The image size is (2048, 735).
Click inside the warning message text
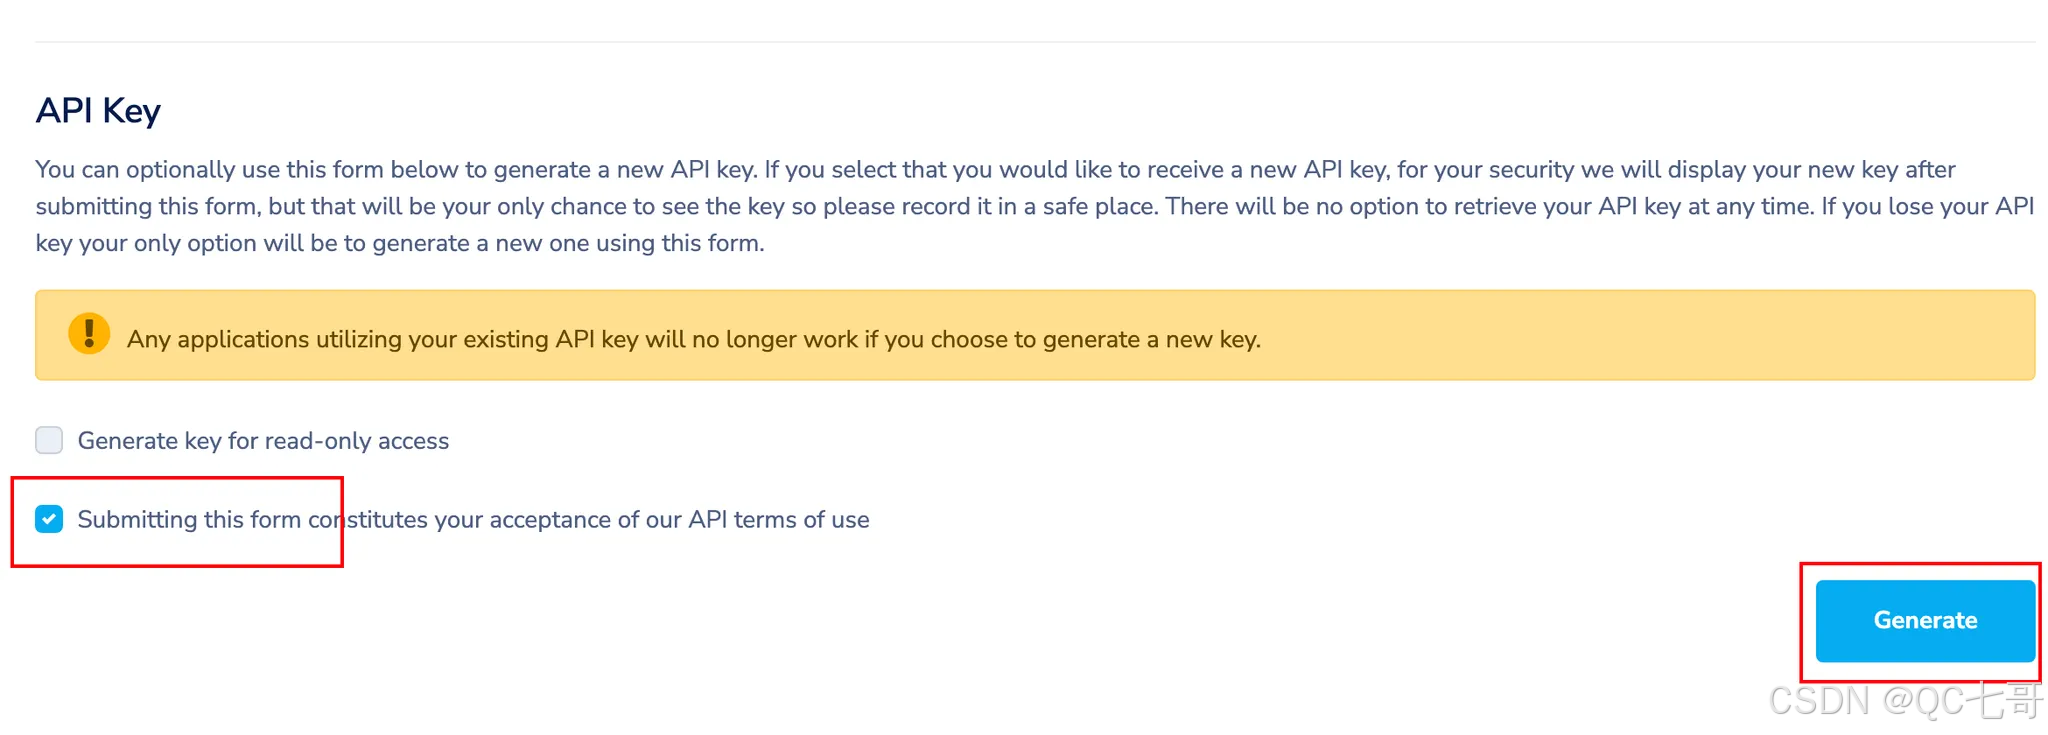point(694,339)
